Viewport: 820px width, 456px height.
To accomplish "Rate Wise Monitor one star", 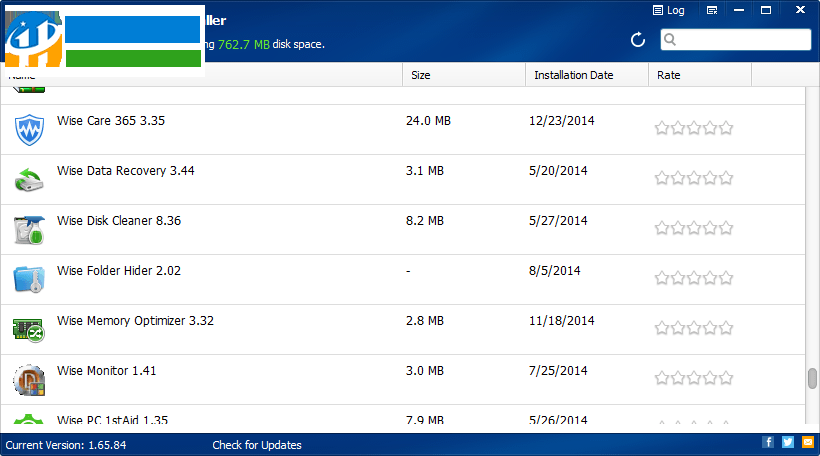I will pyautogui.click(x=662, y=378).
